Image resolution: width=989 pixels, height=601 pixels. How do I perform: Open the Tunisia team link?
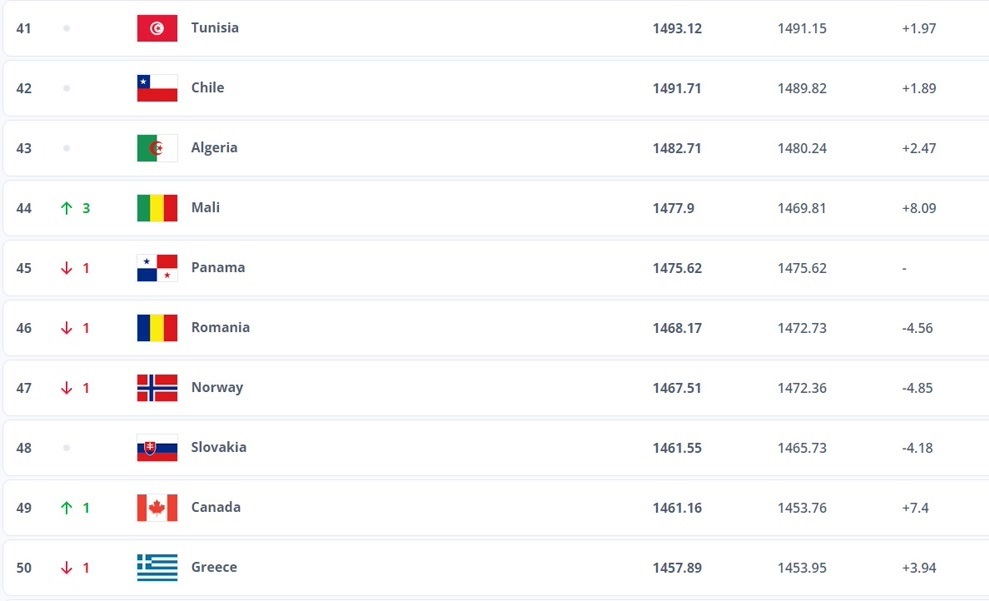click(215, 28)
